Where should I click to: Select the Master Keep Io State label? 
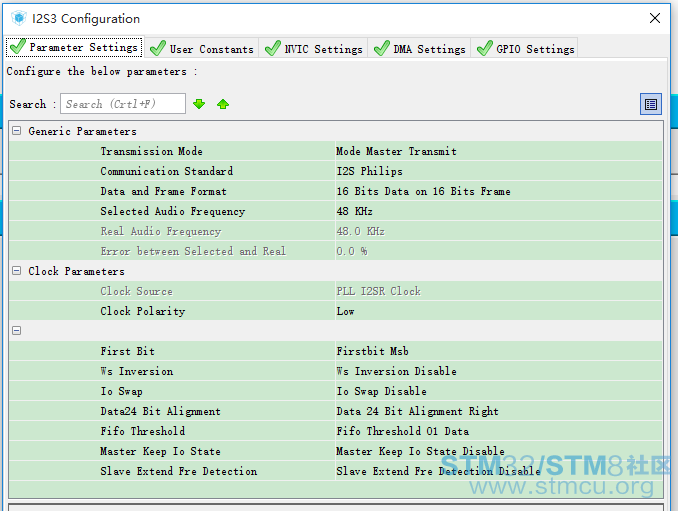pyautogui.click(x=160, y=451)
